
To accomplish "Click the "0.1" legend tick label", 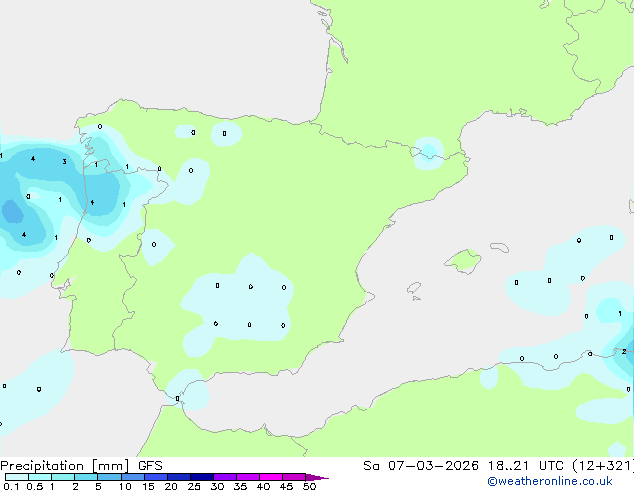I will 11,486.
